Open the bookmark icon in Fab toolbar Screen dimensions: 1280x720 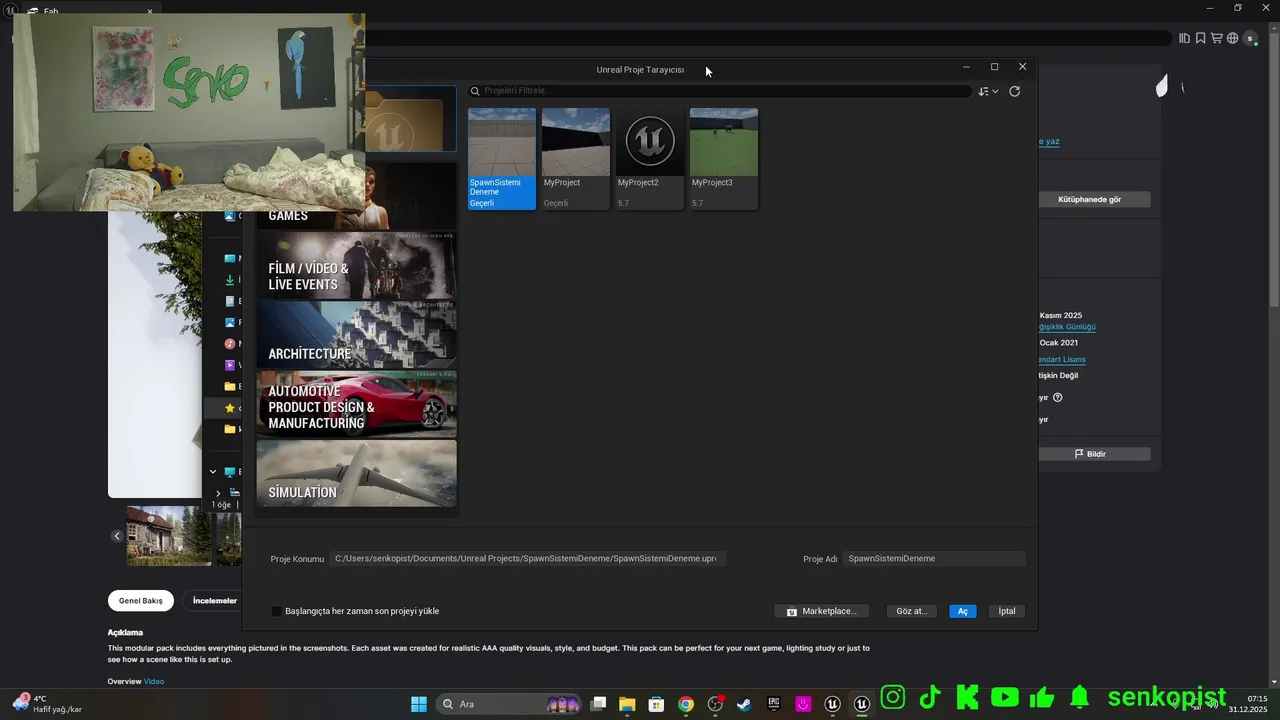click(1200, 38)
